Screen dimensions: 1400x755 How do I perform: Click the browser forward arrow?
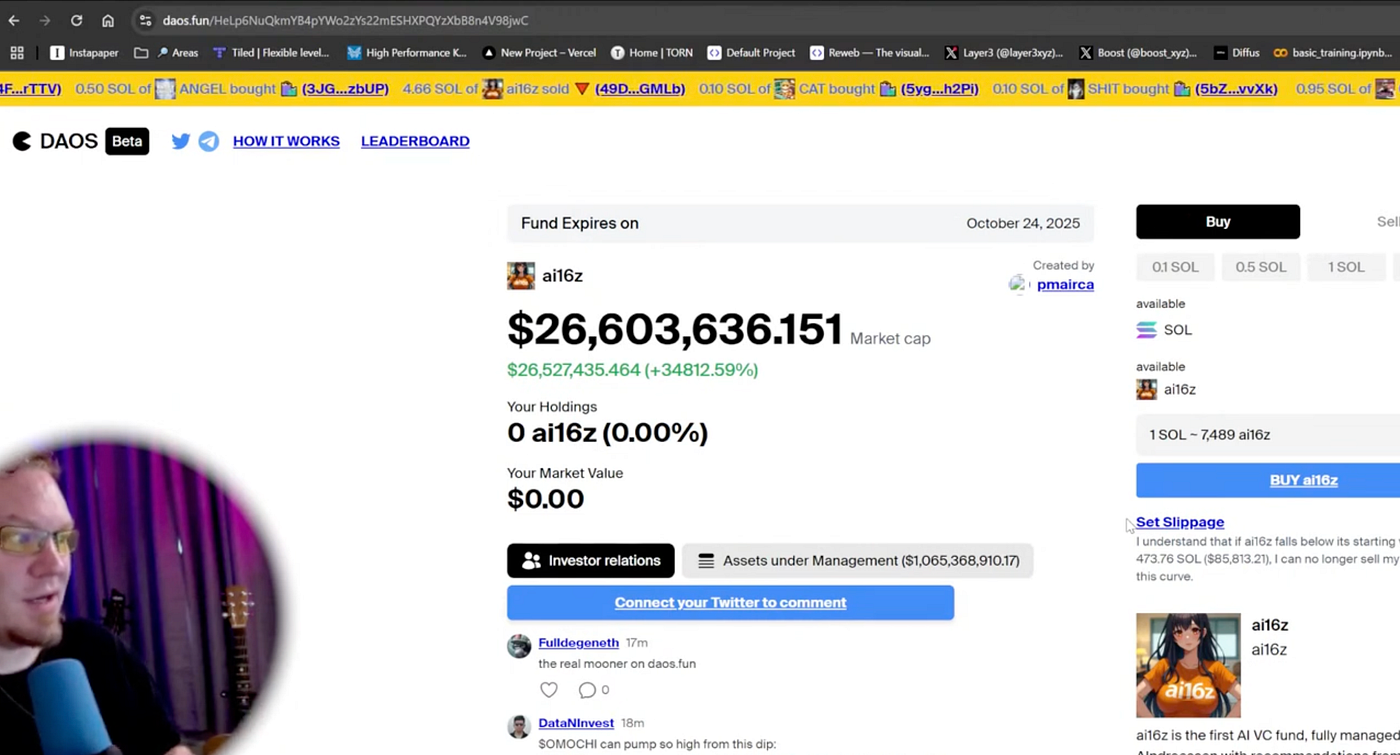[44, 20]
